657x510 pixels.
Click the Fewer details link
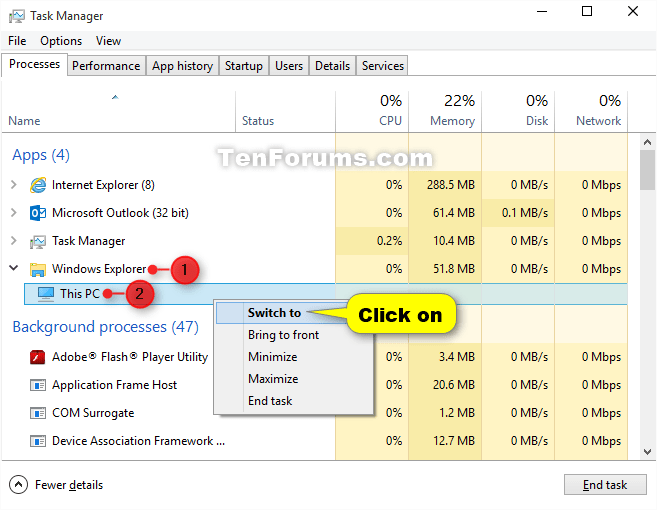69,485
